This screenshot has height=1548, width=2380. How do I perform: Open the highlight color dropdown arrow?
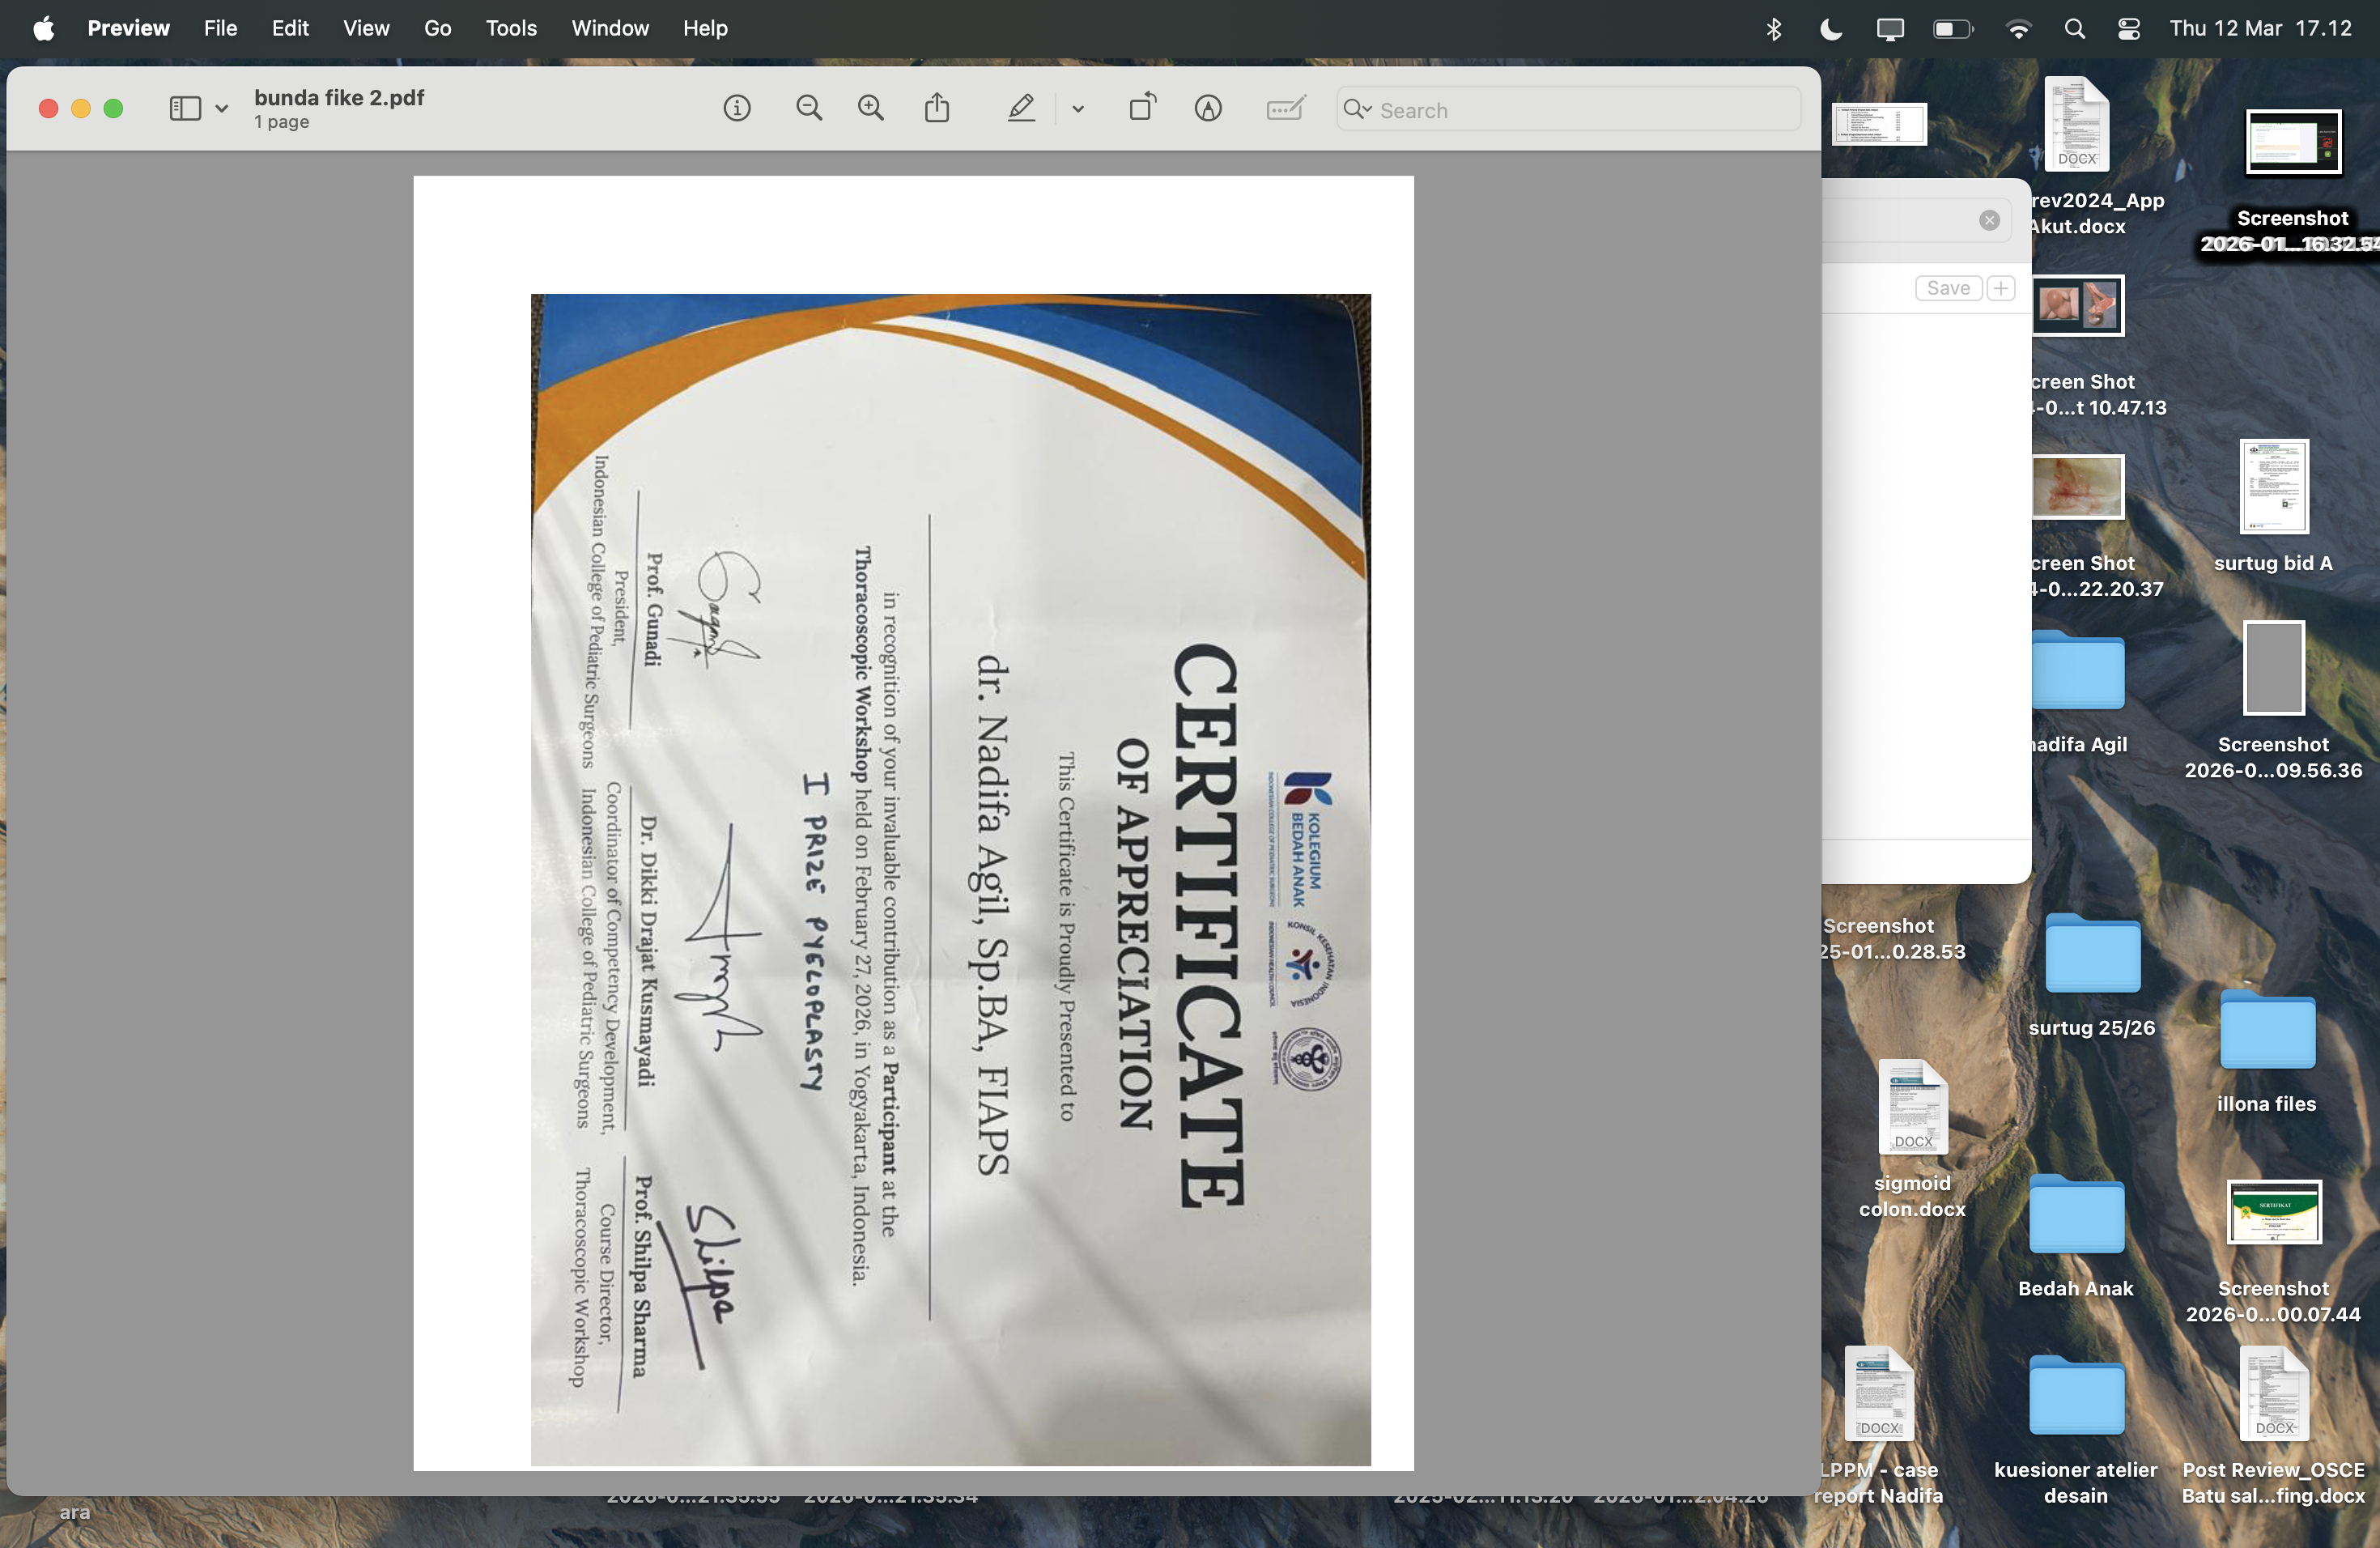1078,109
